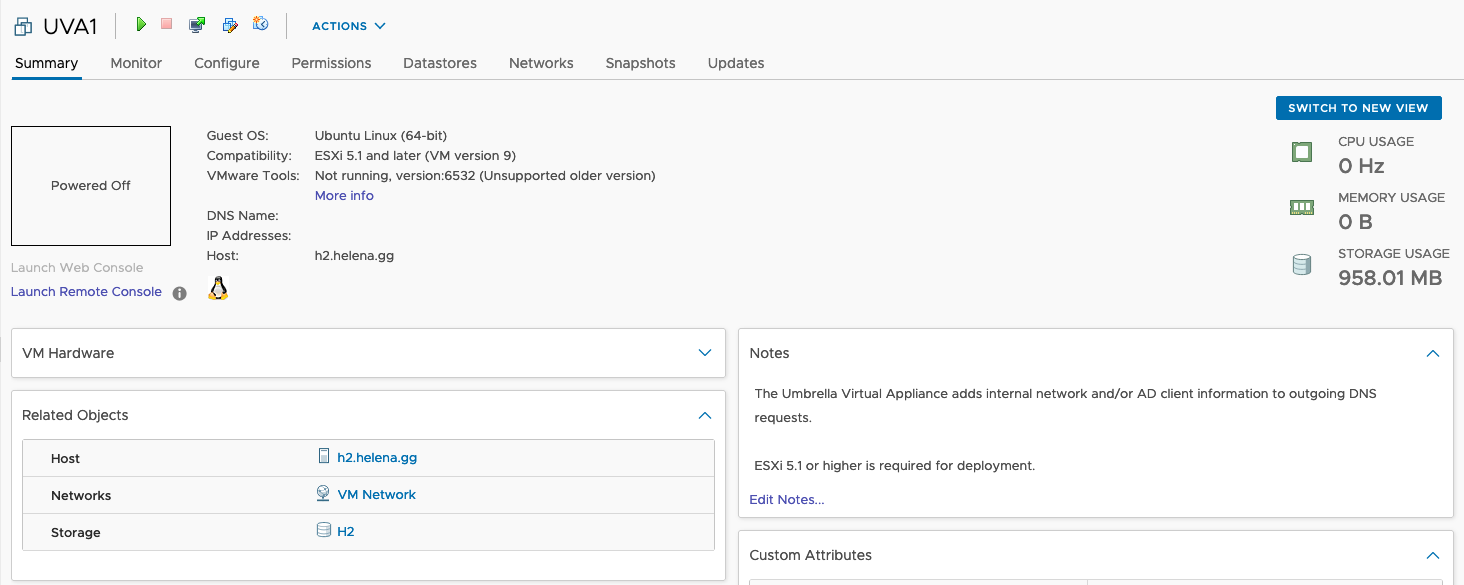Open the h2.helena.gg host link in Related Objects
This screenshot has width=1464, height=585.
pyautogui.click(x=376, y=458)
